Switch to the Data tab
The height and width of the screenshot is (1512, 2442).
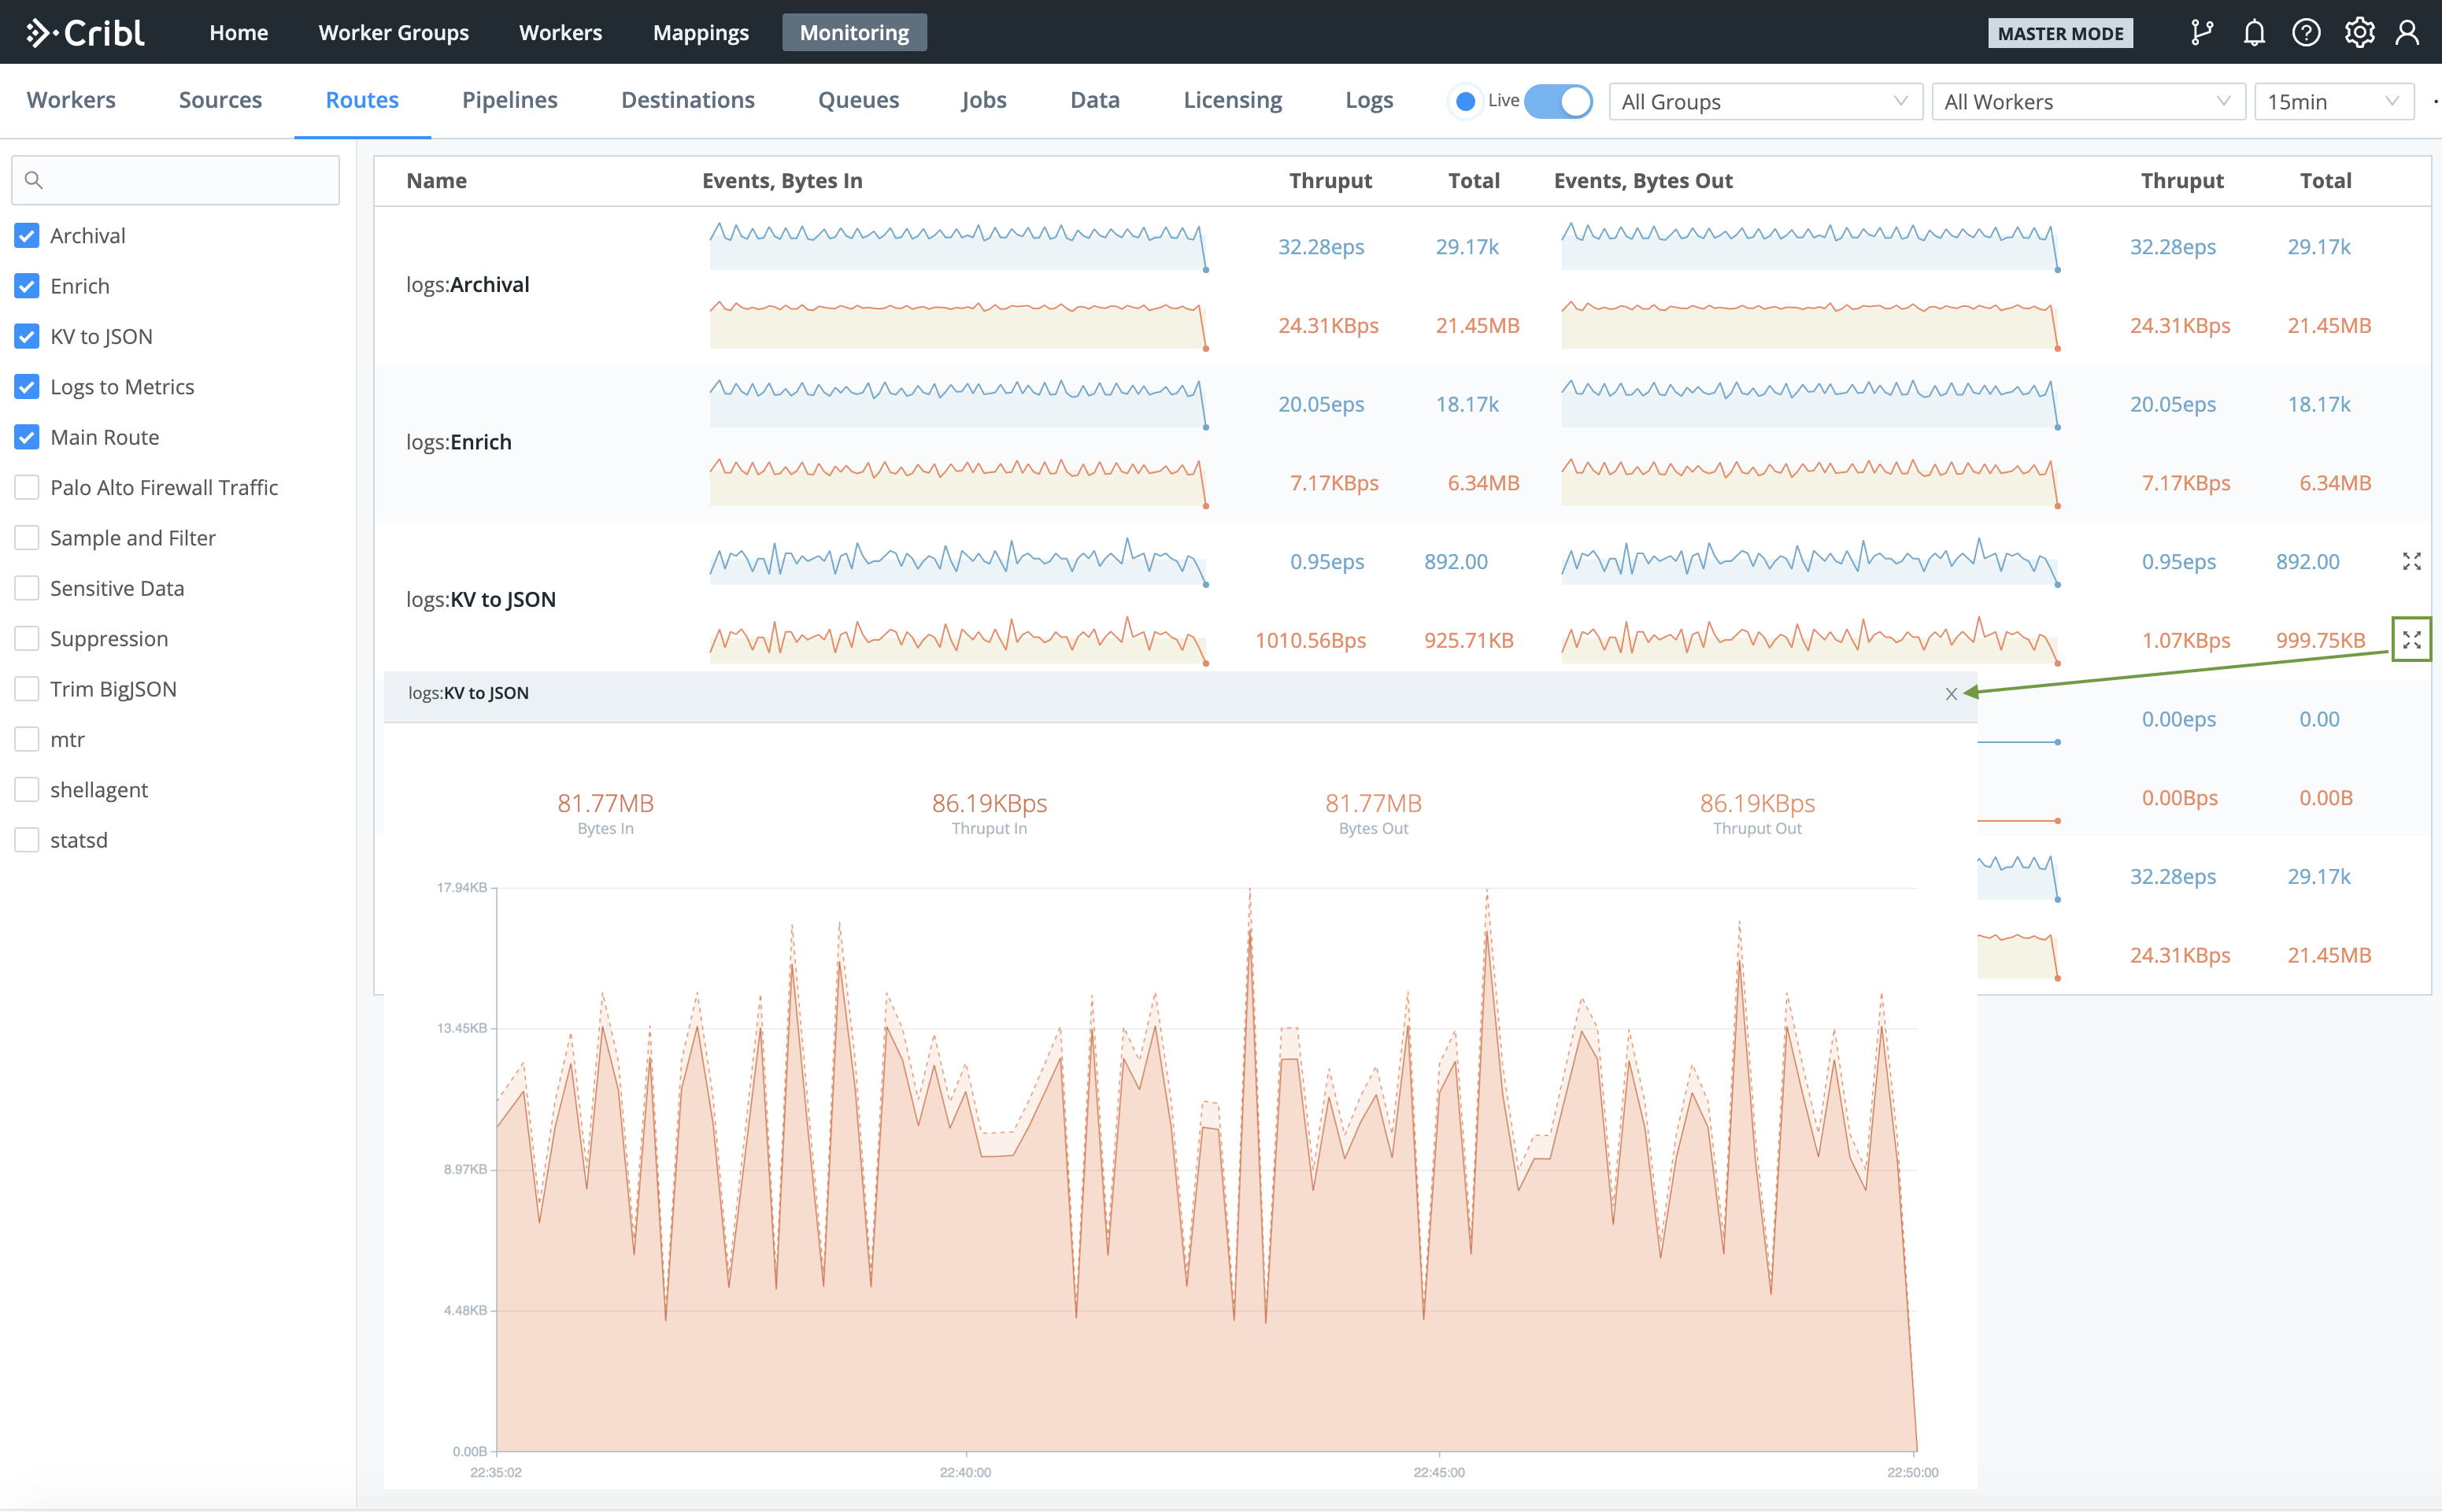pyautogui.click(x=1095, y=100)
